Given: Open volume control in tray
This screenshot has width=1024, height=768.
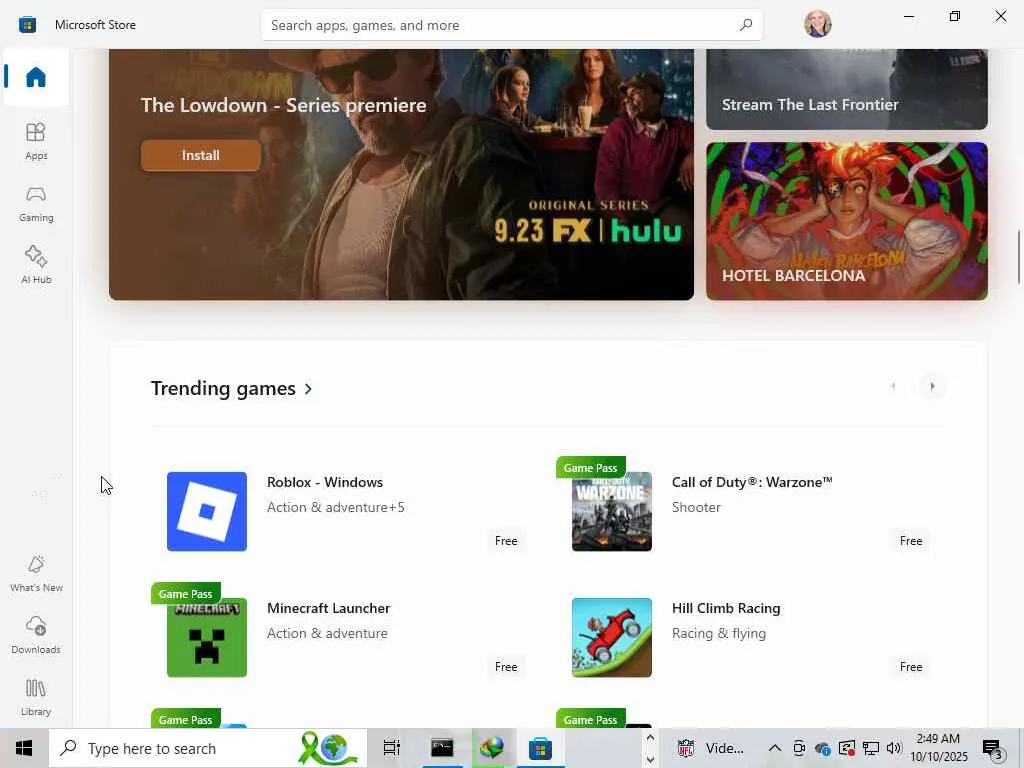Looking at the screenshot, I should click(893, 748).
